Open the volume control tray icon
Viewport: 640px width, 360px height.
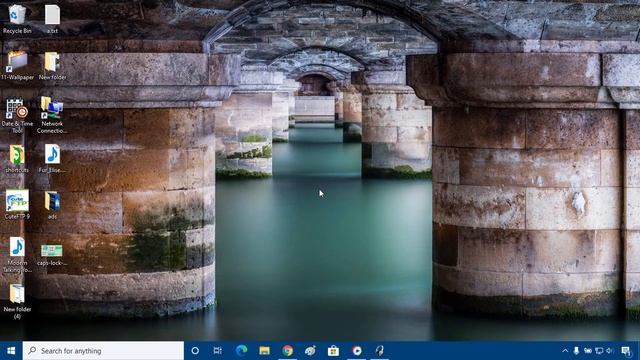click(x=610, y=351)
